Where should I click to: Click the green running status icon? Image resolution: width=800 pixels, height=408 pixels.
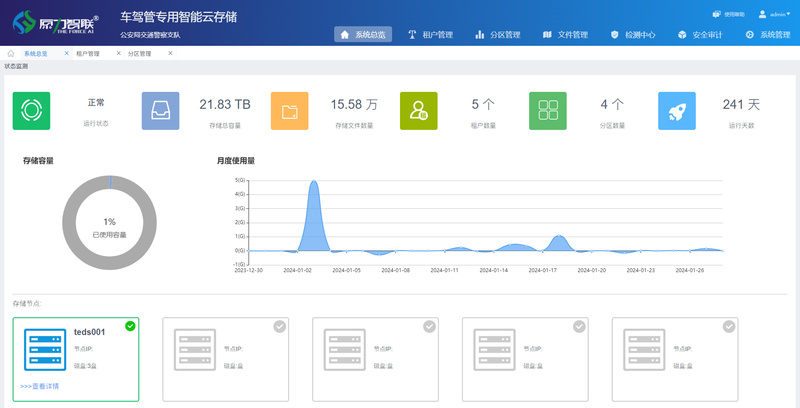coord(32,111)
